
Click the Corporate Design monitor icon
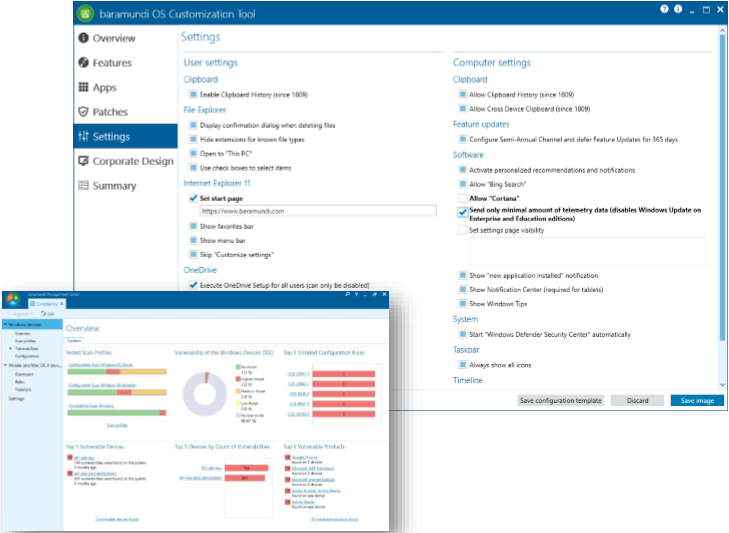(x=84, y=161)
